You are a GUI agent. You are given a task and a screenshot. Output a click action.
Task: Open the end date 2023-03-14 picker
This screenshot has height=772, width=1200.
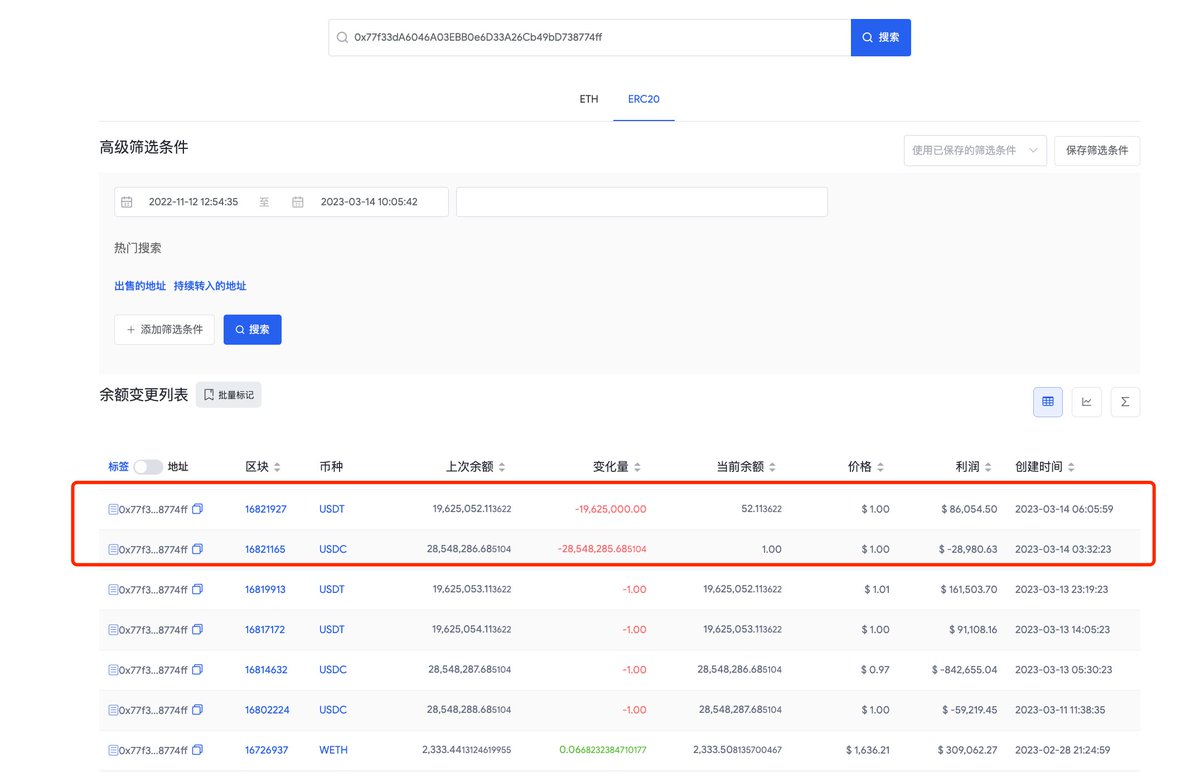pyautogui.click(x=369, y=202)
